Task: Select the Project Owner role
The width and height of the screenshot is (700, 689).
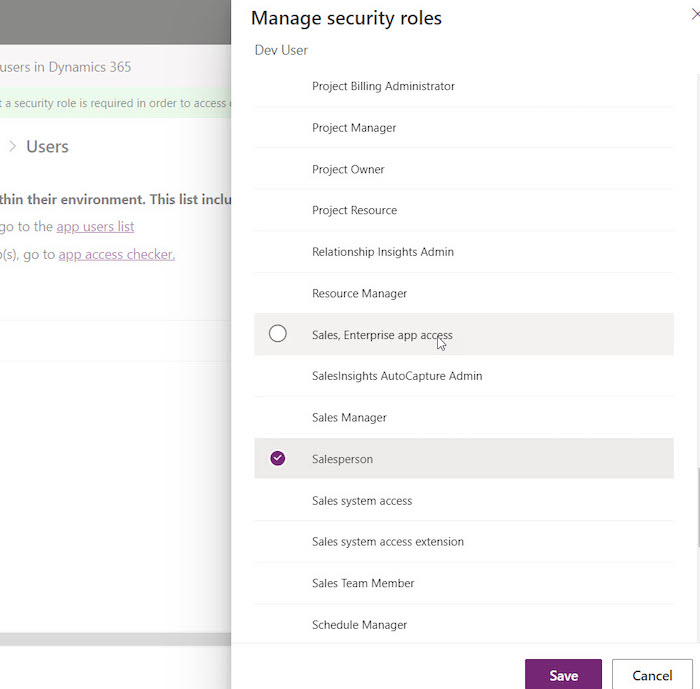Action: (464, 169)
